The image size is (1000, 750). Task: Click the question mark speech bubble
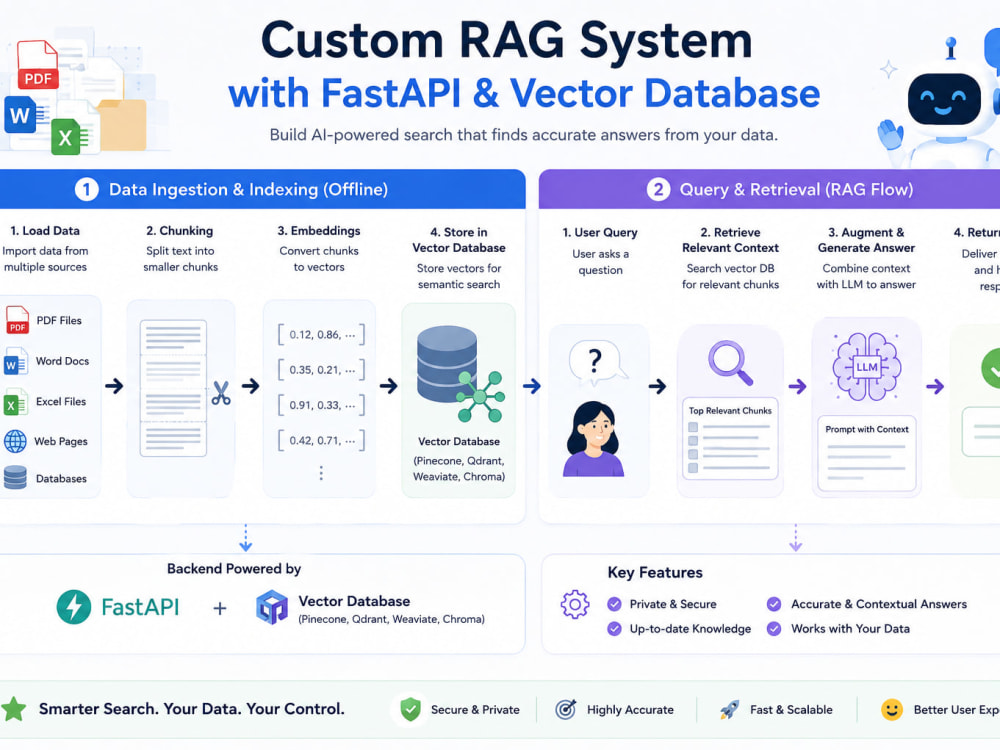pyautogui.click(x=595, y=362)
